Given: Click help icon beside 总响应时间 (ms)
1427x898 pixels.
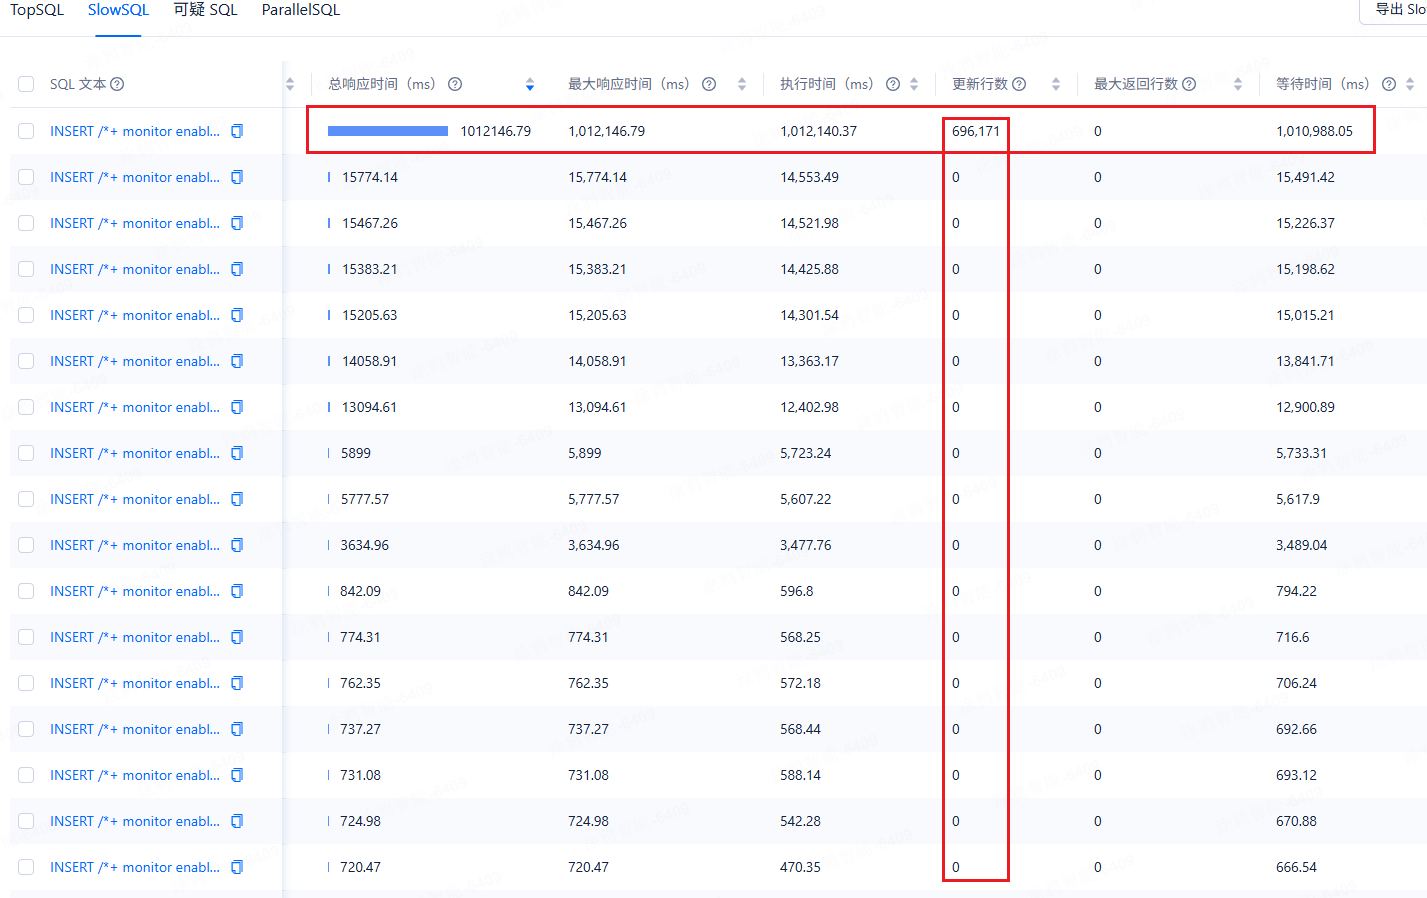Looking at the screenshot, I should (x=455, y=84).
